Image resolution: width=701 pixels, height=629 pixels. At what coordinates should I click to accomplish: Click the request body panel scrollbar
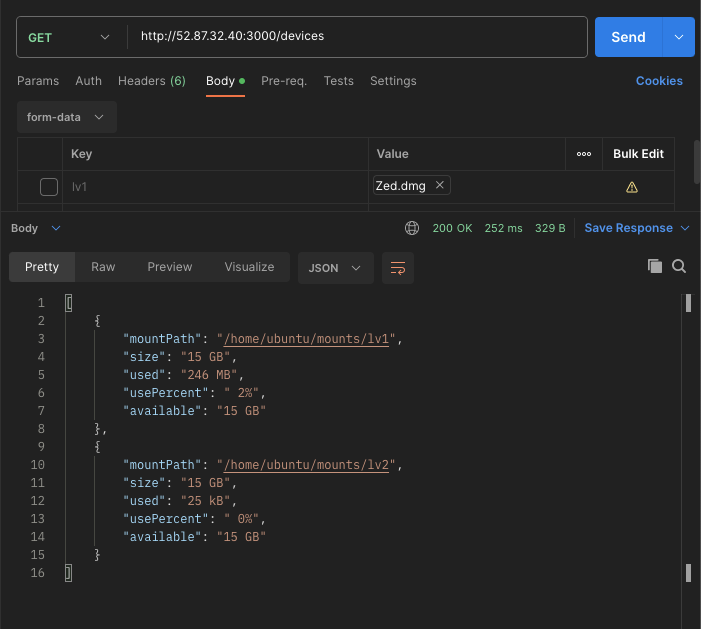point(697,162)
